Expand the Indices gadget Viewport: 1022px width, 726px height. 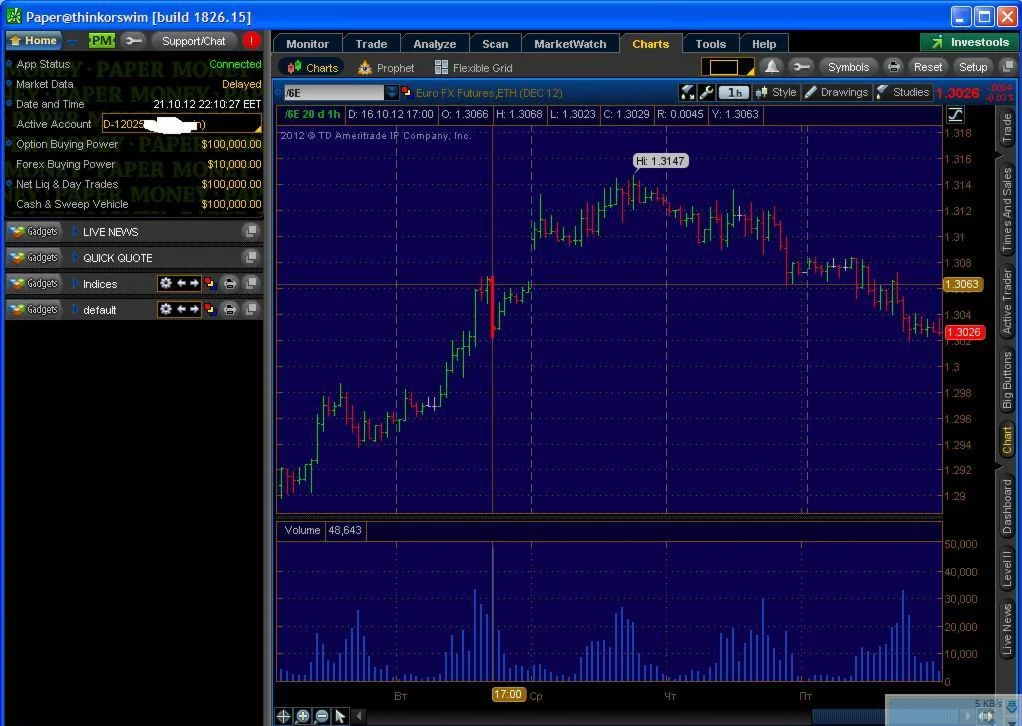(x=76, y=283)
